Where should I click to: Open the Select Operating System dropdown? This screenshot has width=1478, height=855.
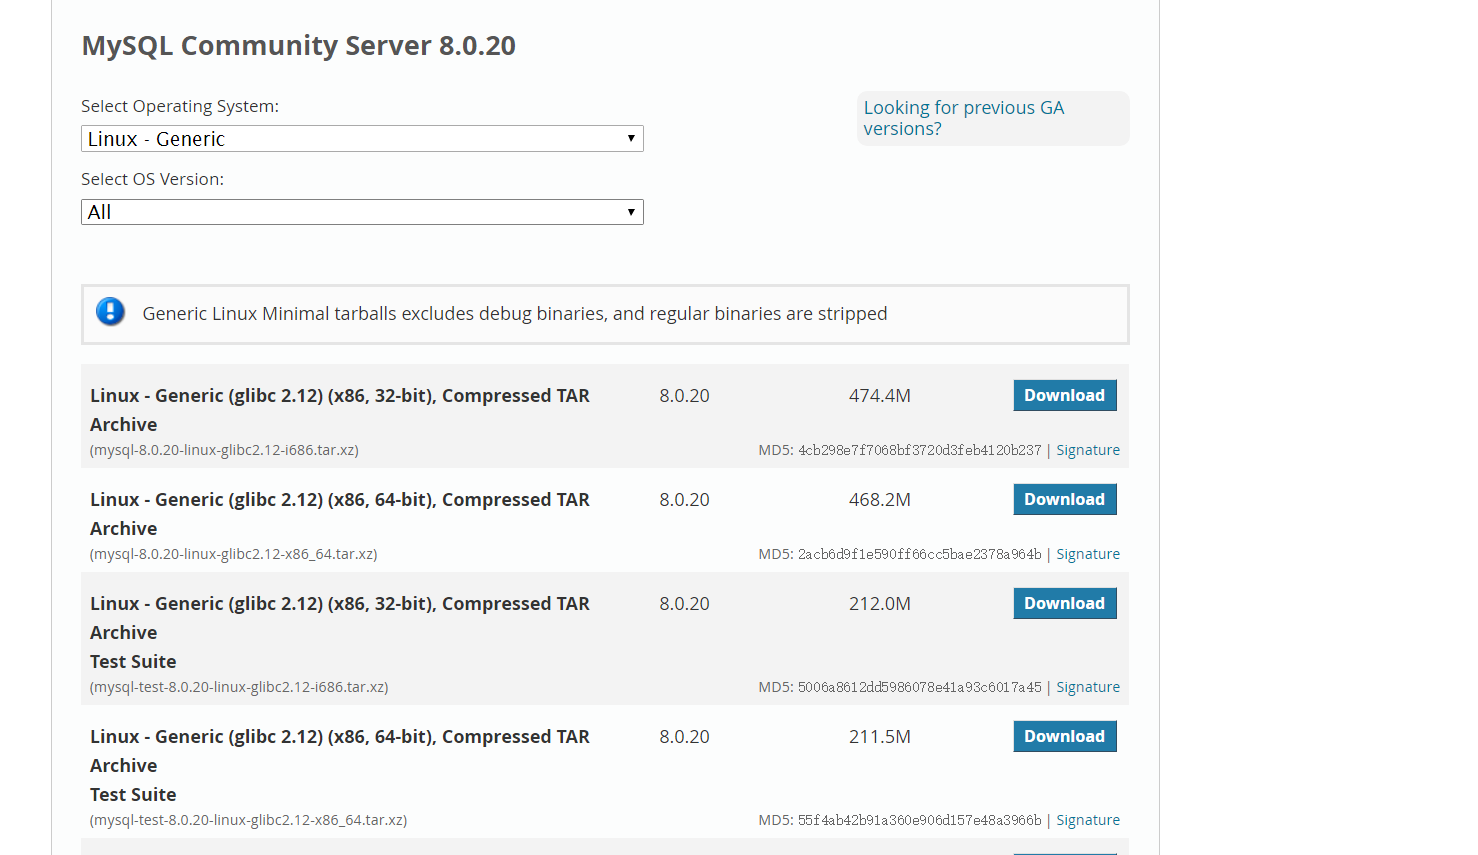(362, 139)
